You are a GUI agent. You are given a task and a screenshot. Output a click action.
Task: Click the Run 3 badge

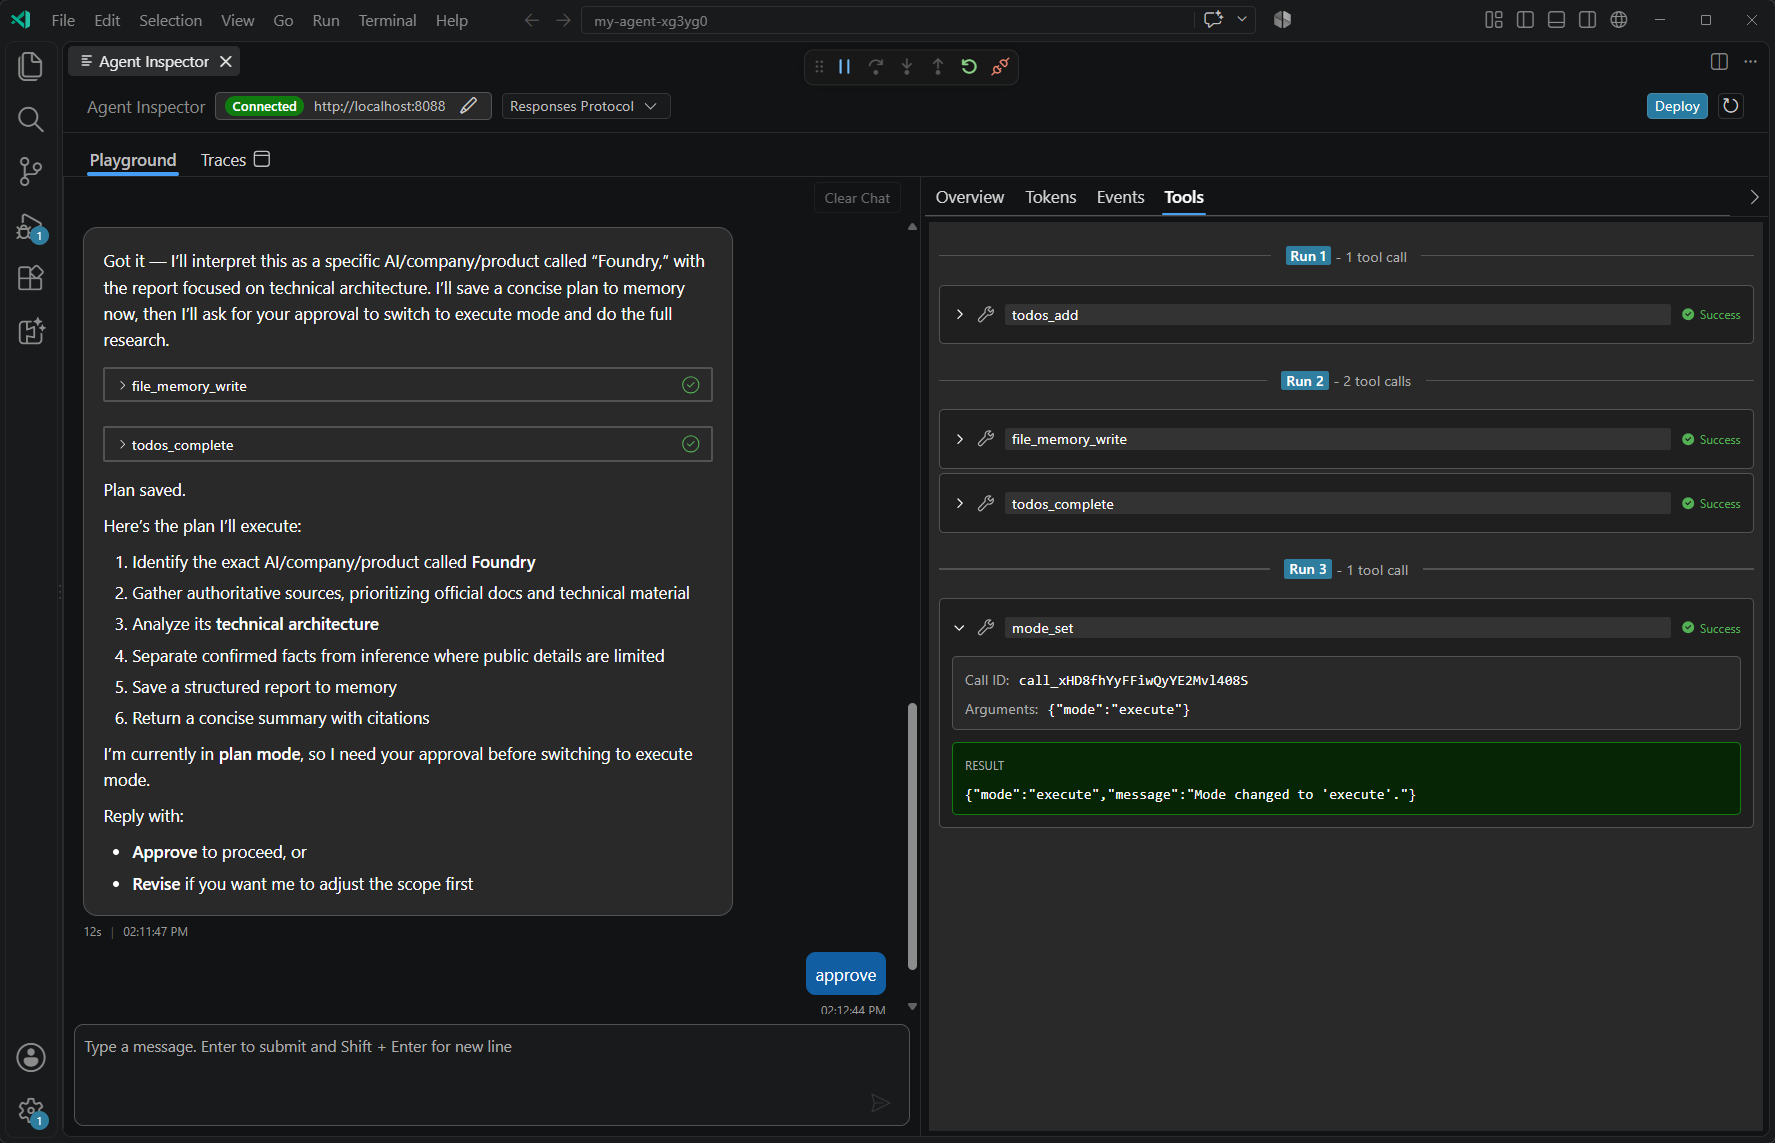pyautogui.click(x=1308, y=569)
